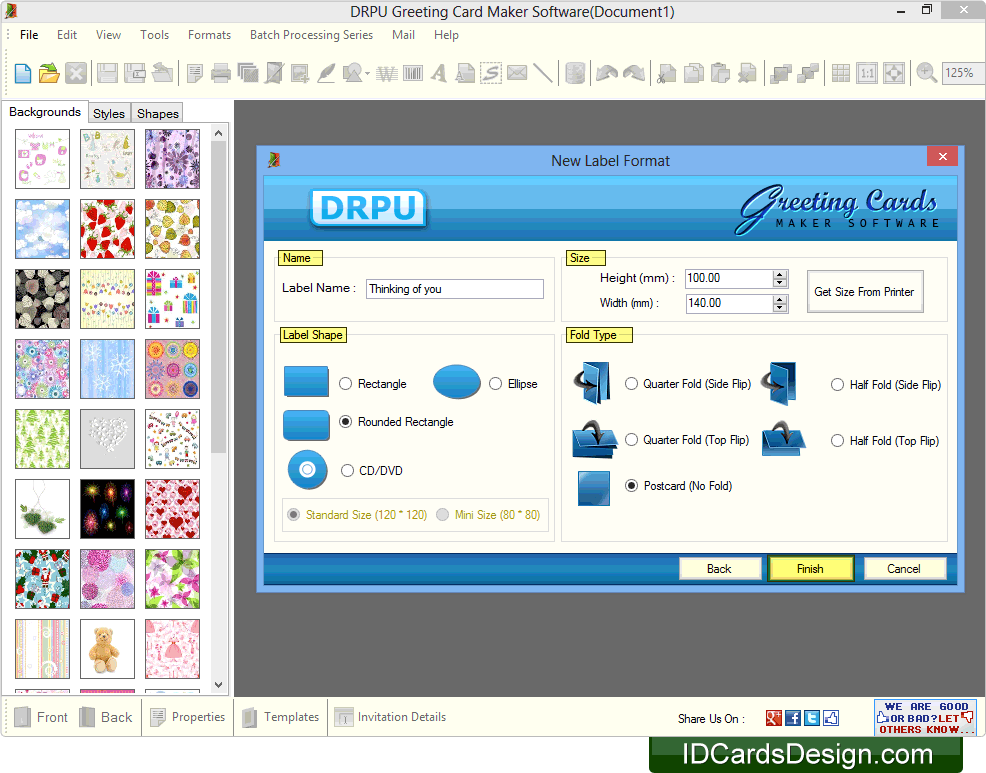Decrease Width (mm) using the stepper

779,308
